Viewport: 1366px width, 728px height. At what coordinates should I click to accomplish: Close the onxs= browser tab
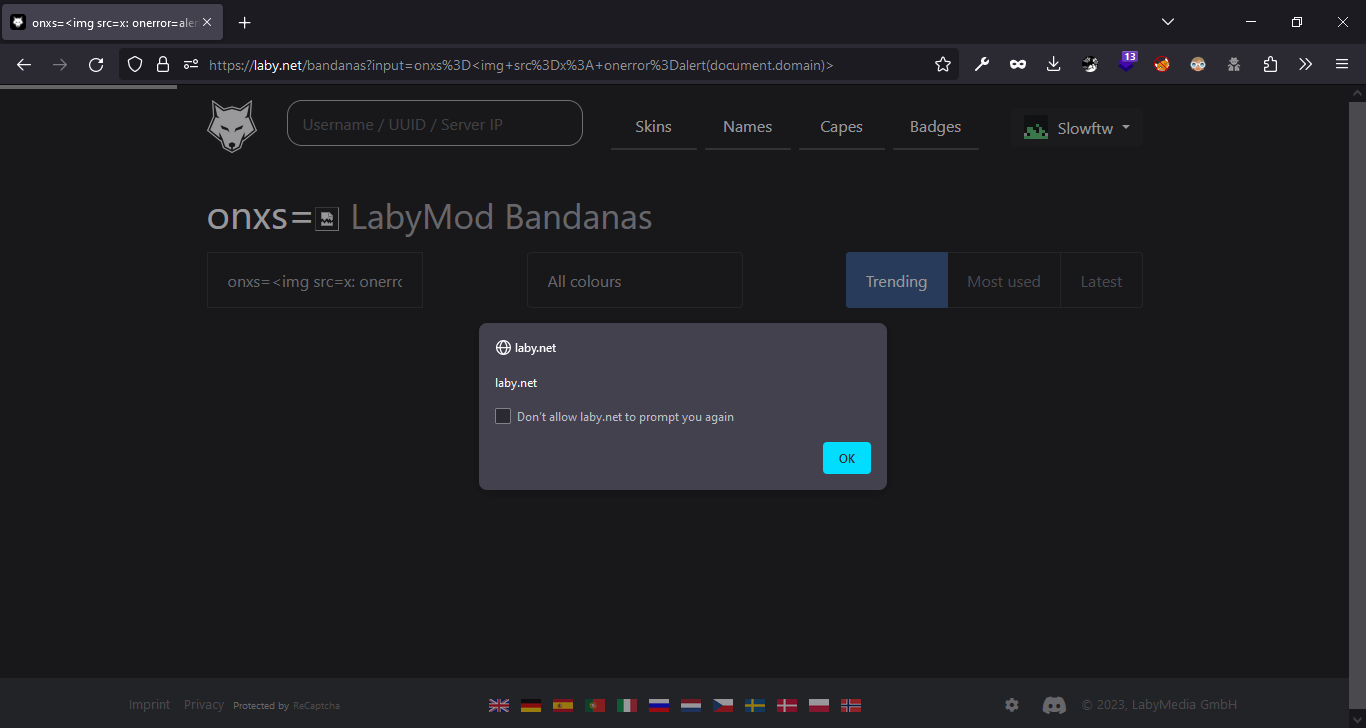click(207, 22)
